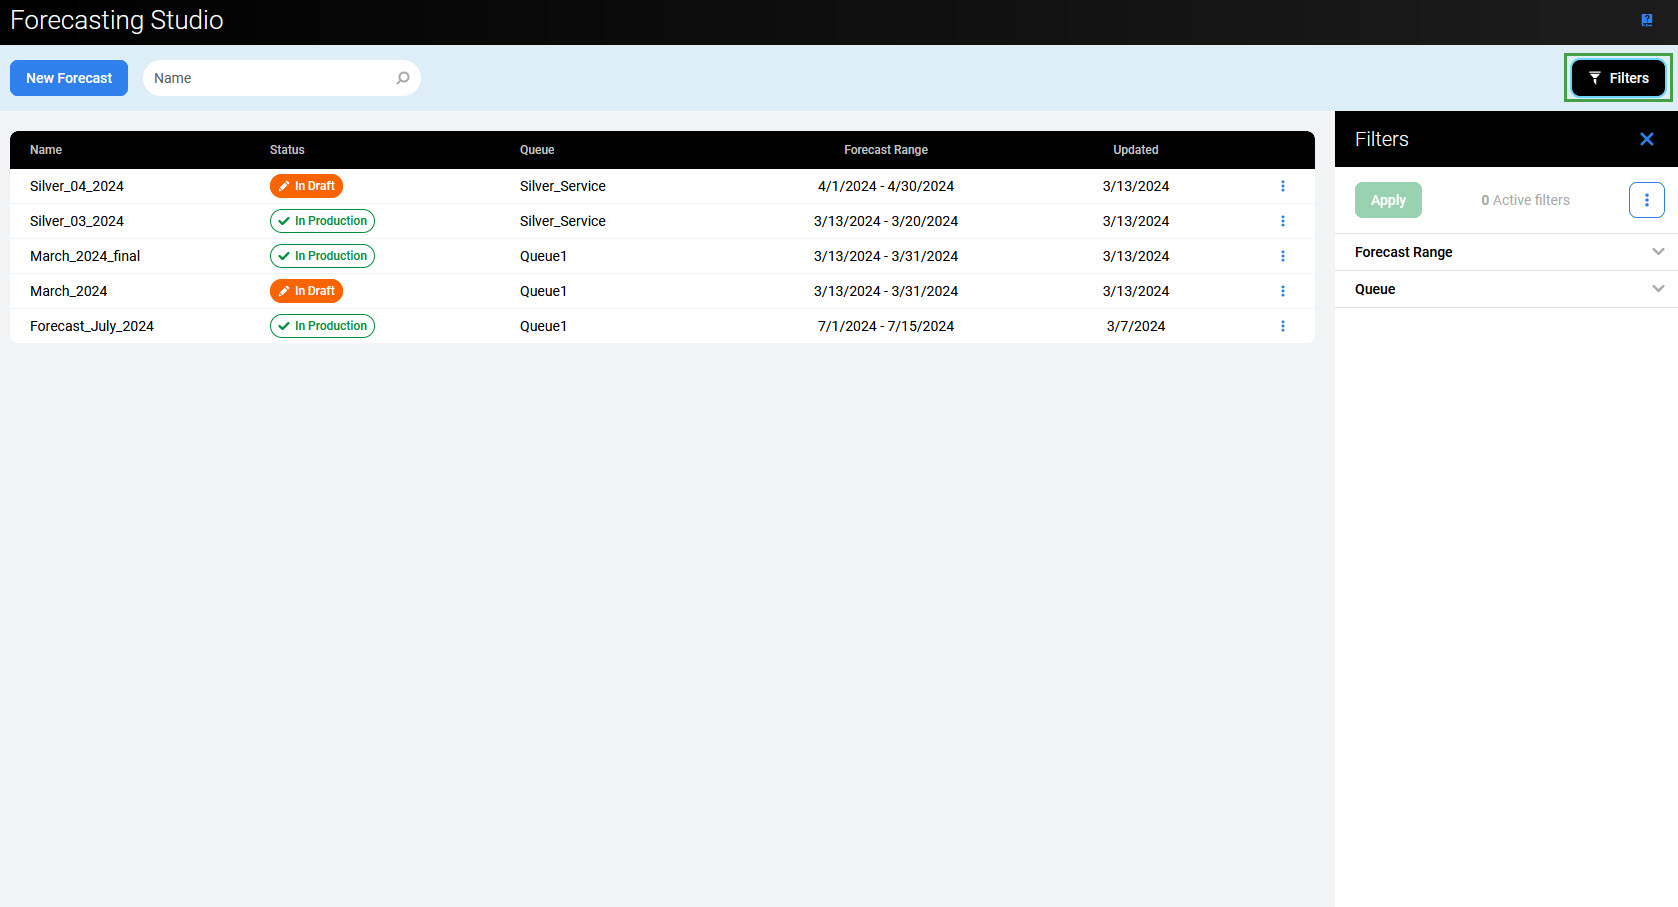1678x907 pixels.
Task: Open row options for Silver_03_2024
Action: click(1282, 221)
